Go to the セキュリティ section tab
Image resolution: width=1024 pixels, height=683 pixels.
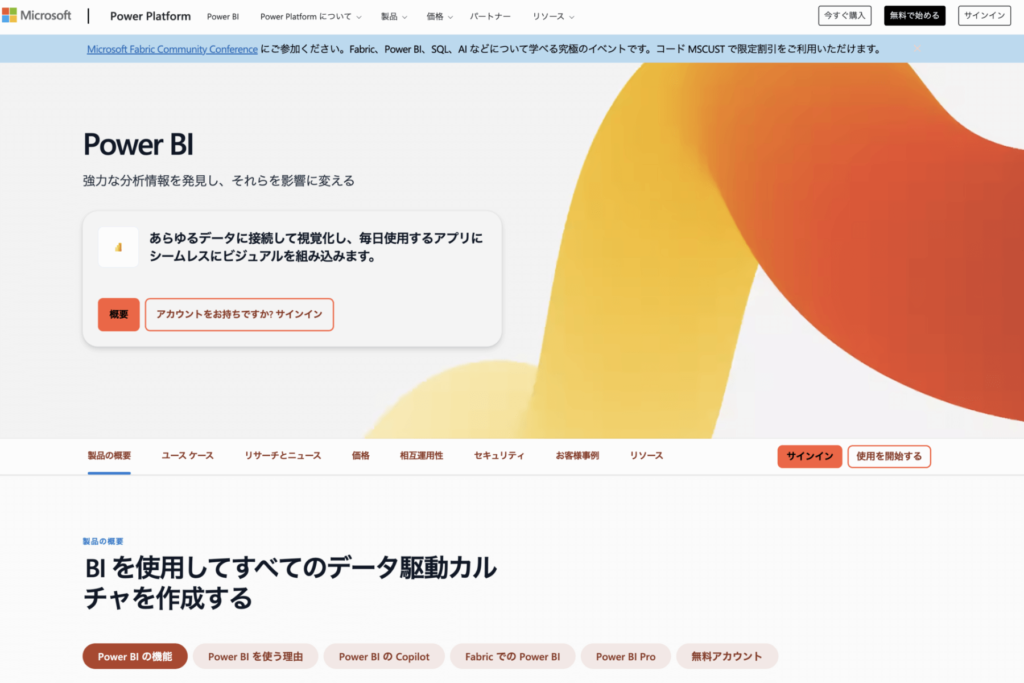point(499,456)
